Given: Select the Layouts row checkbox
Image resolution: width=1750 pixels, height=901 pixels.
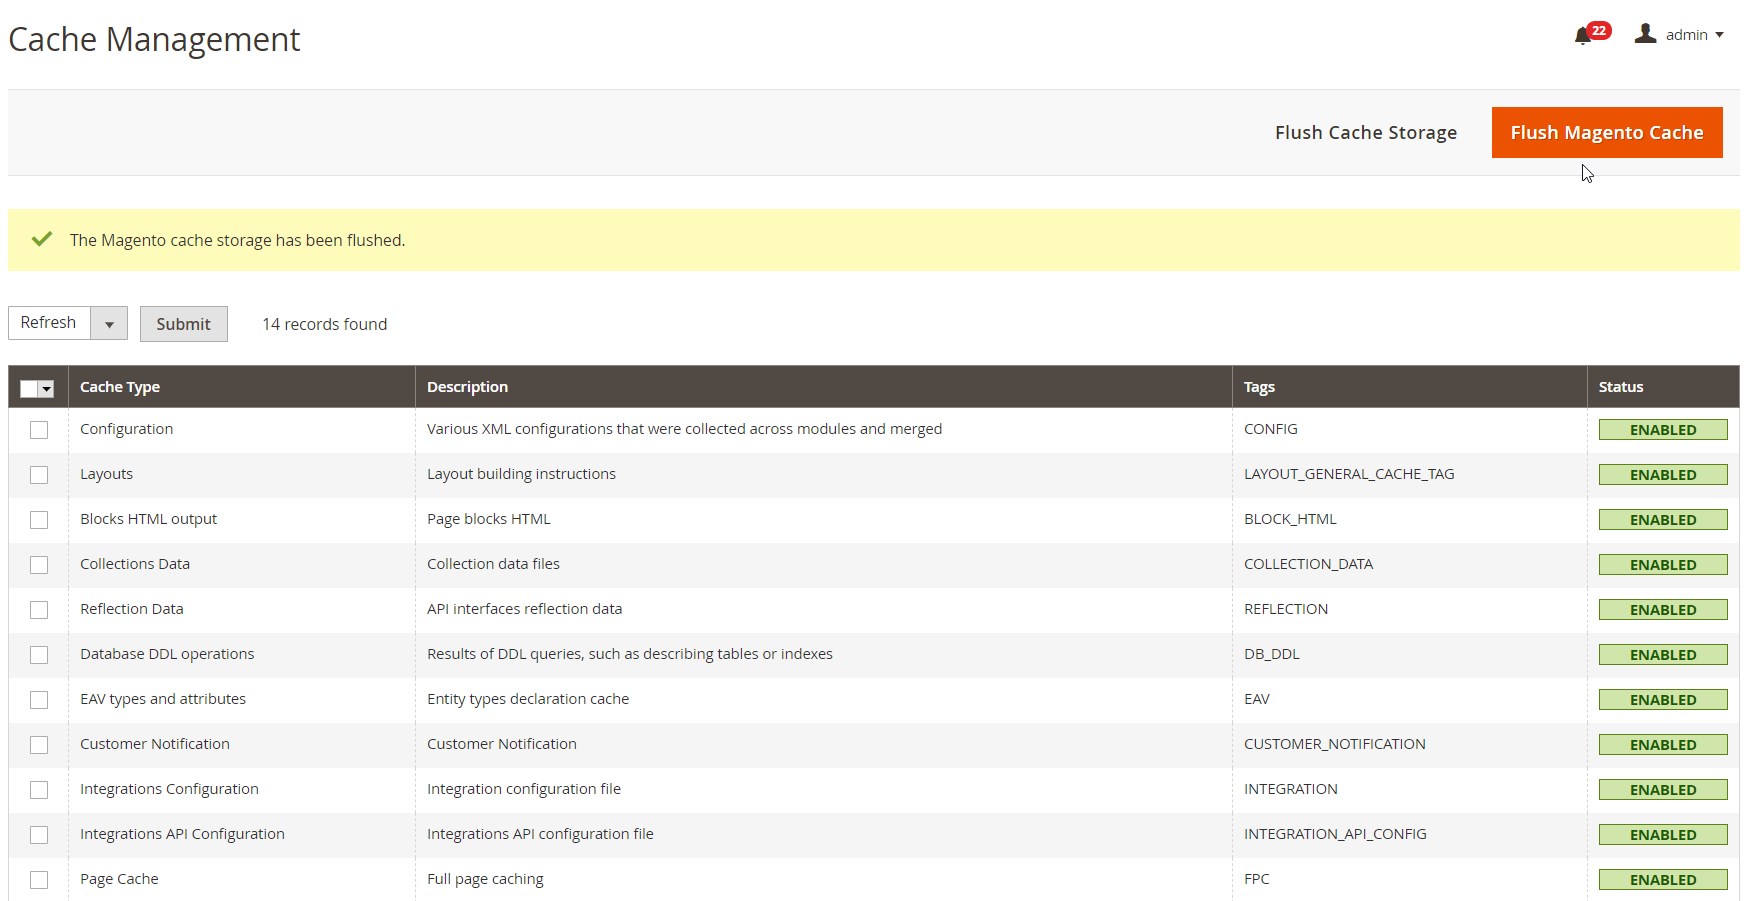Looking at the screenshot, I should pos(39,475).
